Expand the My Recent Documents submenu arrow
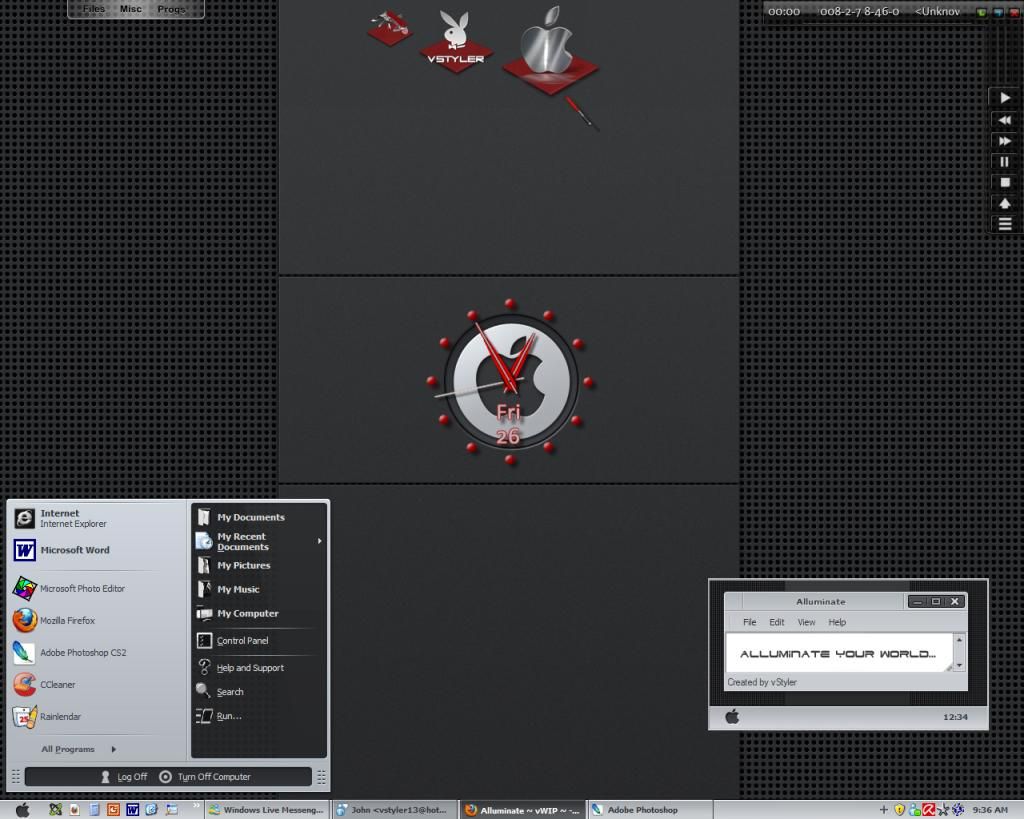1024x819 pixels. (x=320, y=541)
